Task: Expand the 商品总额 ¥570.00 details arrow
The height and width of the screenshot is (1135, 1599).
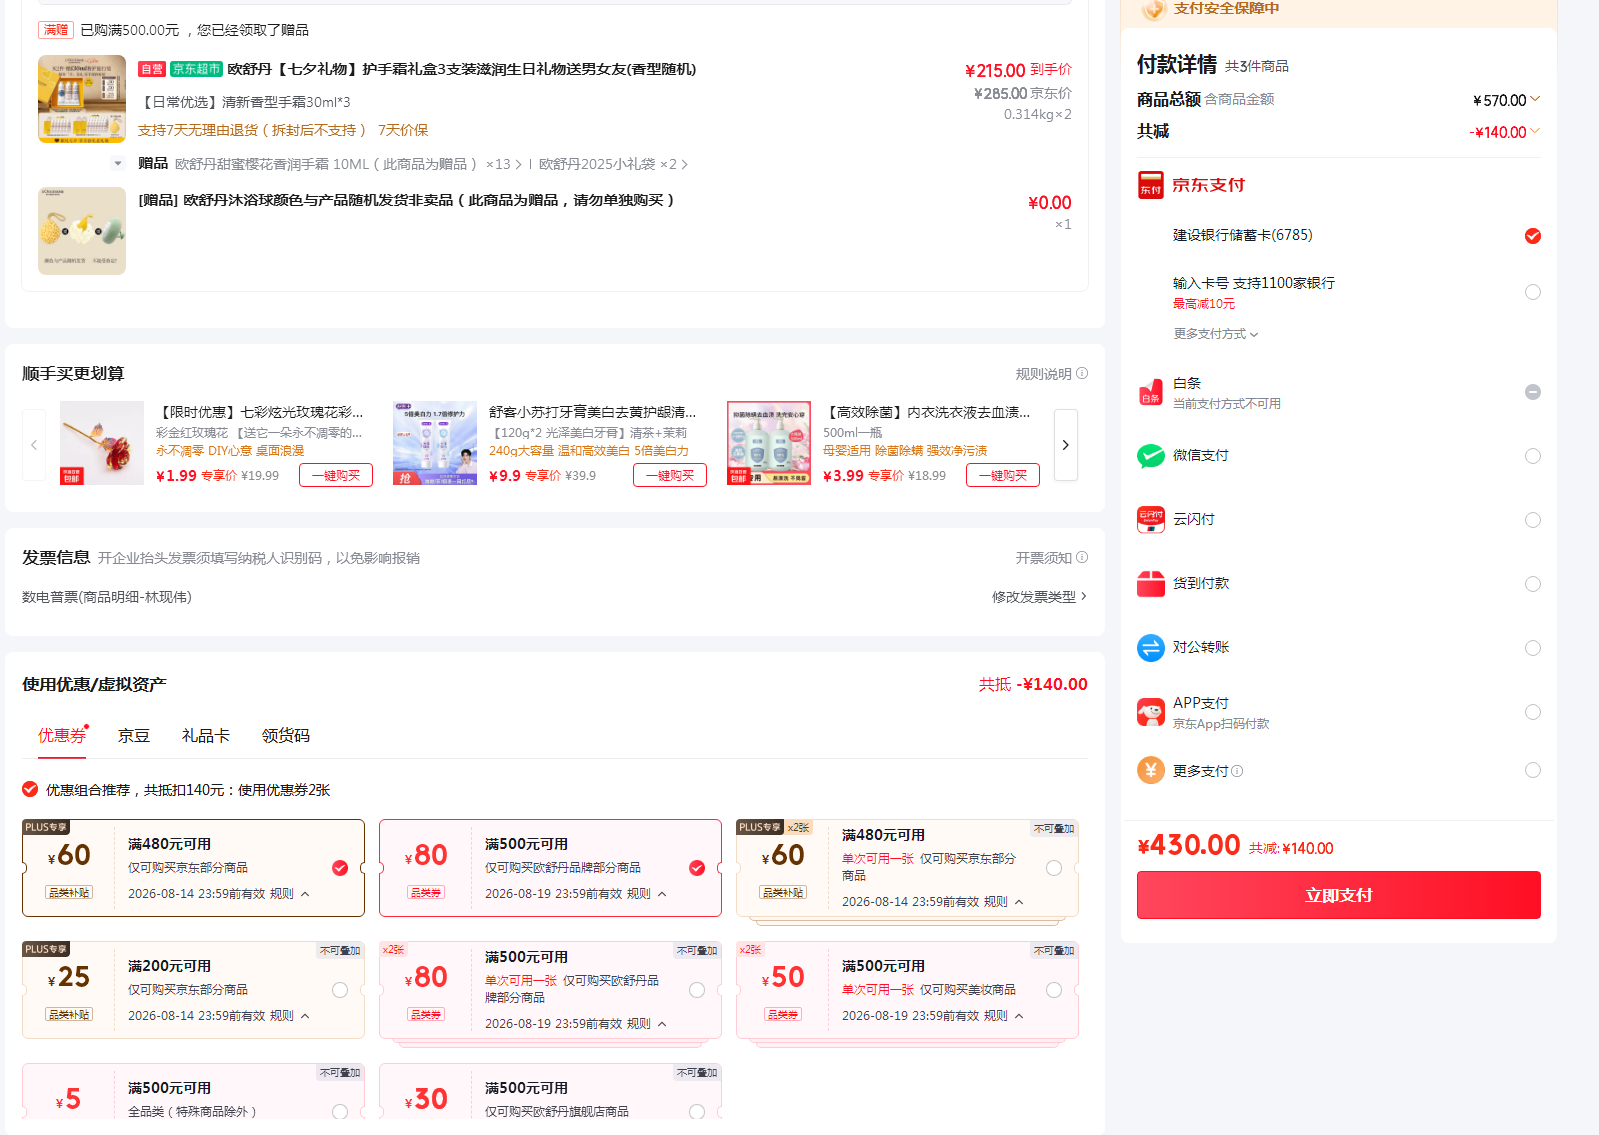Action: [1535, 99]
